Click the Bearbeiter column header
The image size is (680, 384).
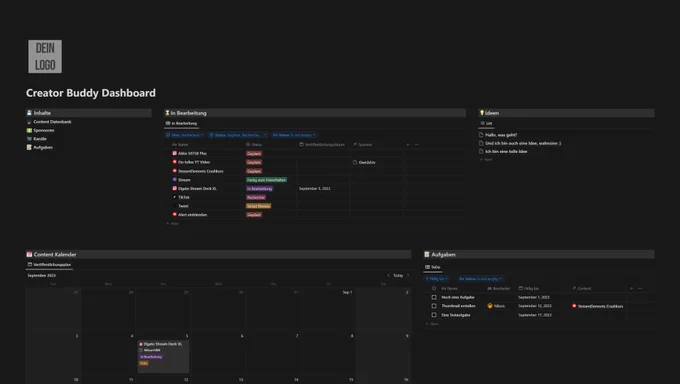point(499,289)
